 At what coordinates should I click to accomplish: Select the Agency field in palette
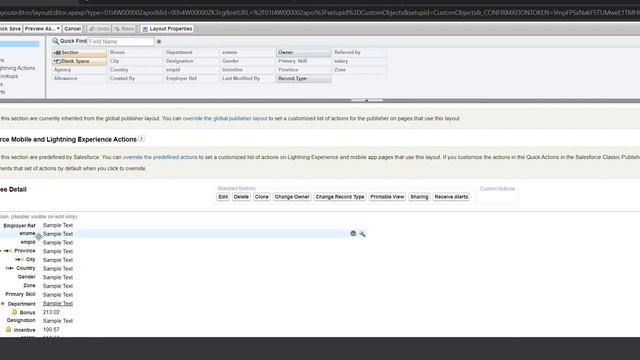coord(79,70)
